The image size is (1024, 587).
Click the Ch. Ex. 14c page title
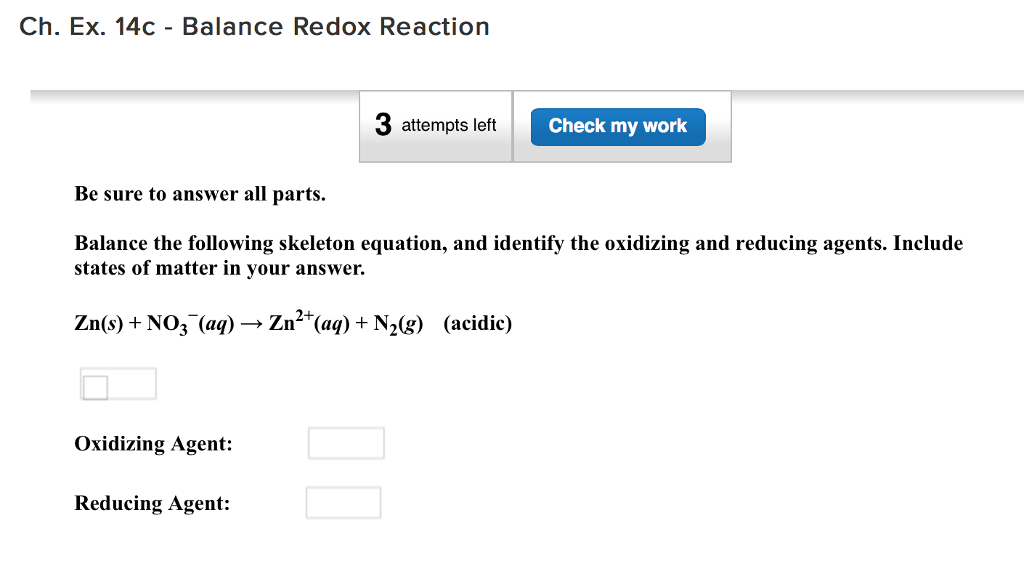click(255, 27)
